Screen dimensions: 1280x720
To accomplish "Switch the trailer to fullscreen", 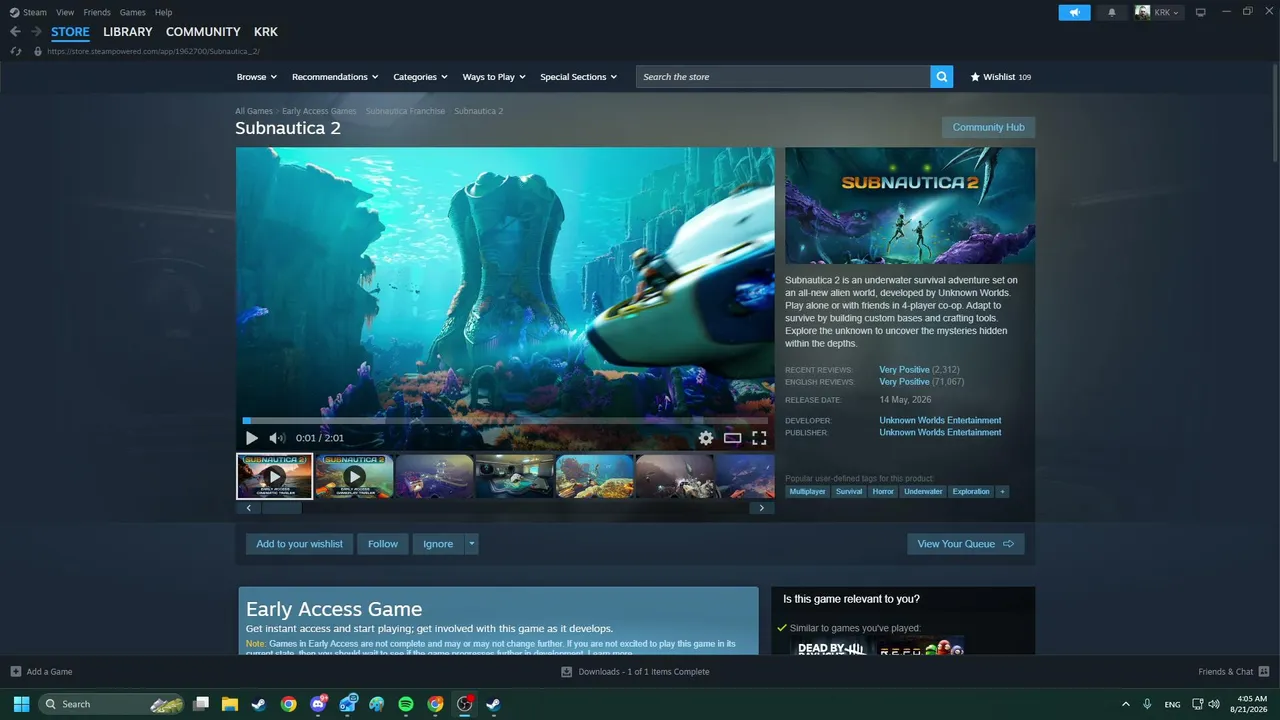I will pos(759,438).
